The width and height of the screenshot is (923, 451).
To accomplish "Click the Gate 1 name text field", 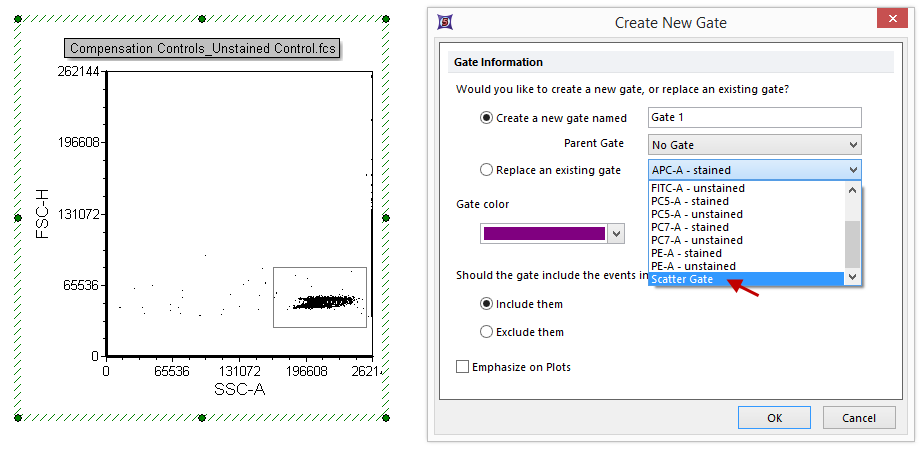I will [754, 118].
